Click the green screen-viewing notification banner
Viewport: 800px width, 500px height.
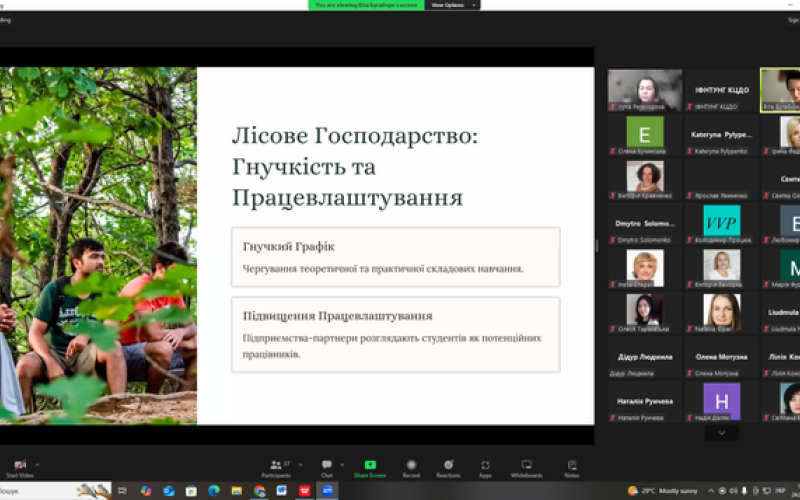(366, 5)
